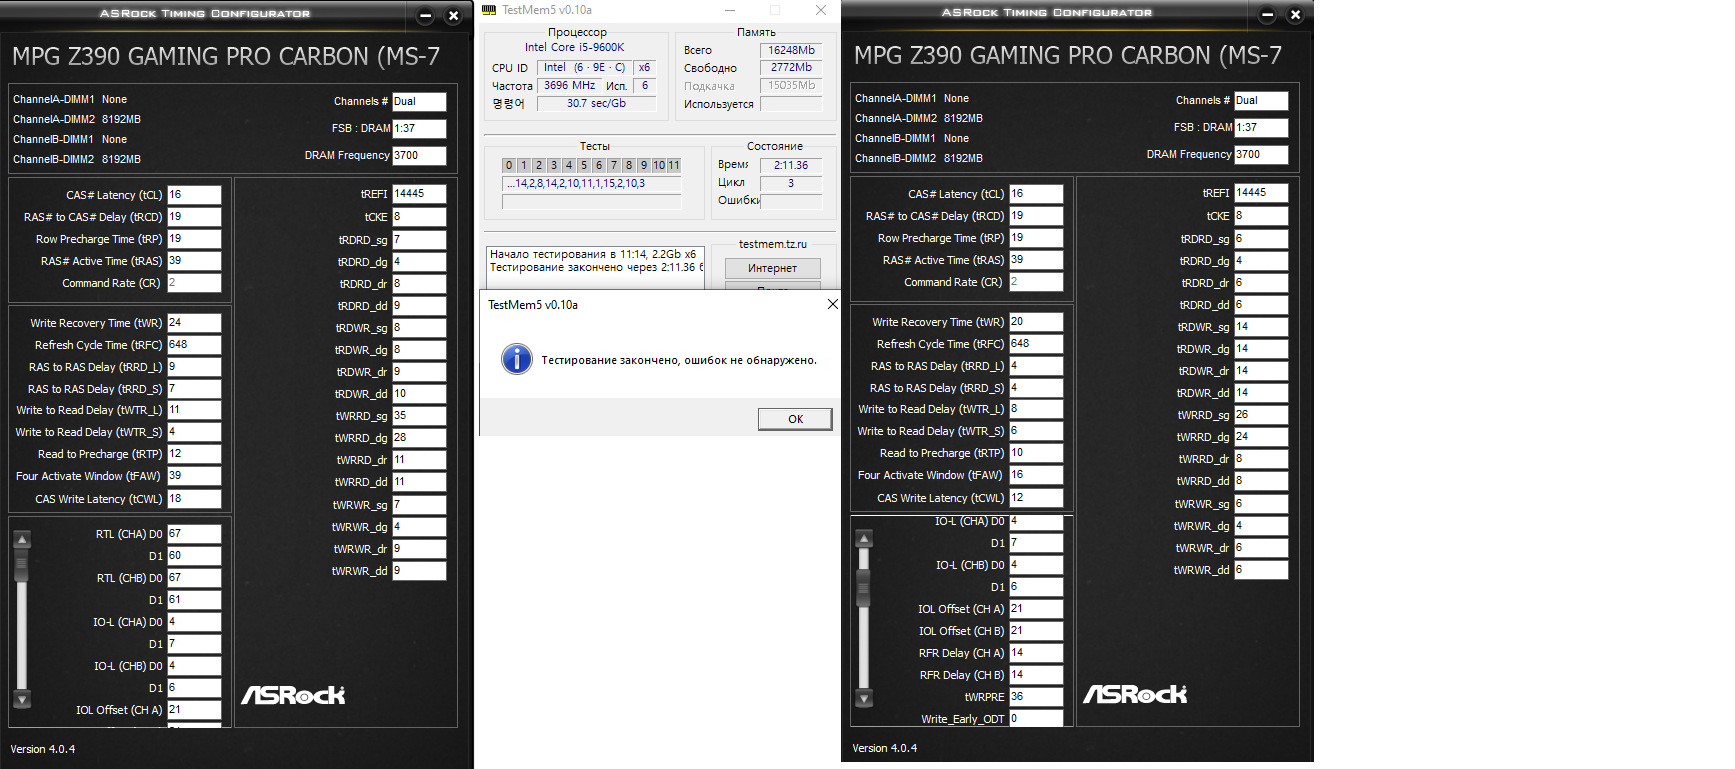Minimize the right ASRock Timing Configurator window
Image resolution: width=1735 pixels, height=769 pixels.
1267,14
